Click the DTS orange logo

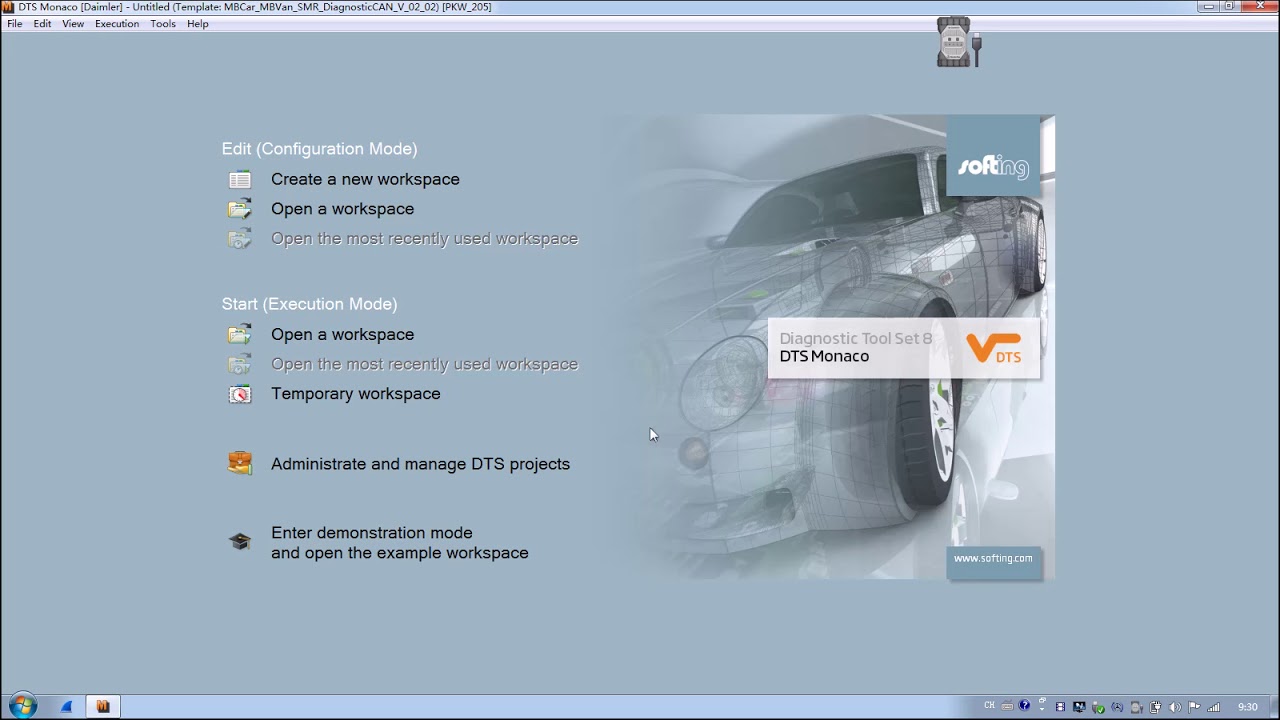coord(994,348)
